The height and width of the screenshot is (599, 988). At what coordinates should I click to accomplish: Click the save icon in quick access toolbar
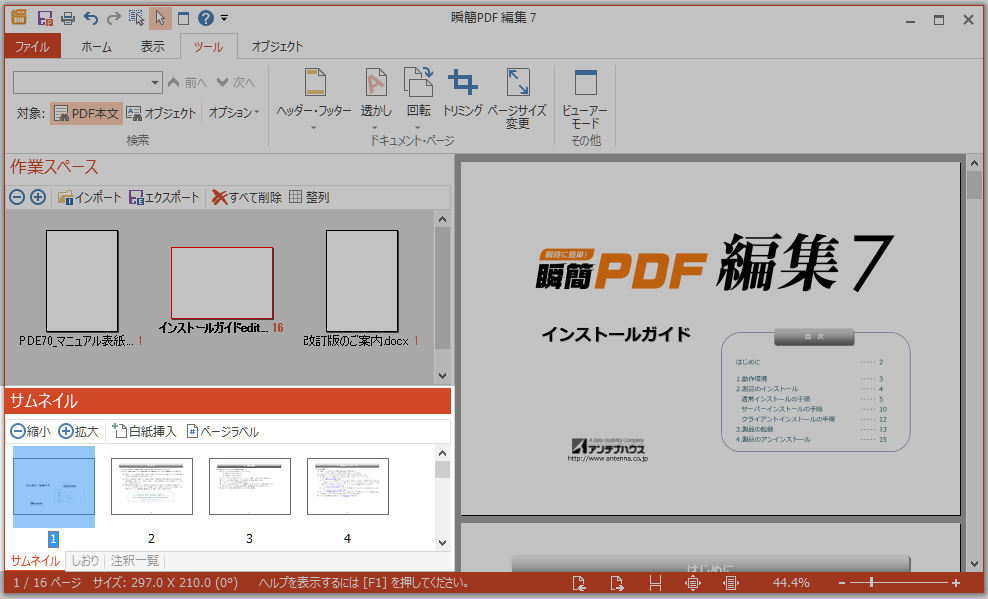45,18
